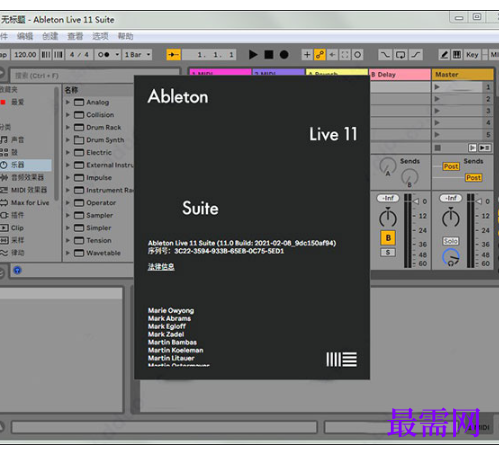Click the Master Solo cue switch
Image resolution: width=499 pixels, height=454 pixels.
point(450,241)
